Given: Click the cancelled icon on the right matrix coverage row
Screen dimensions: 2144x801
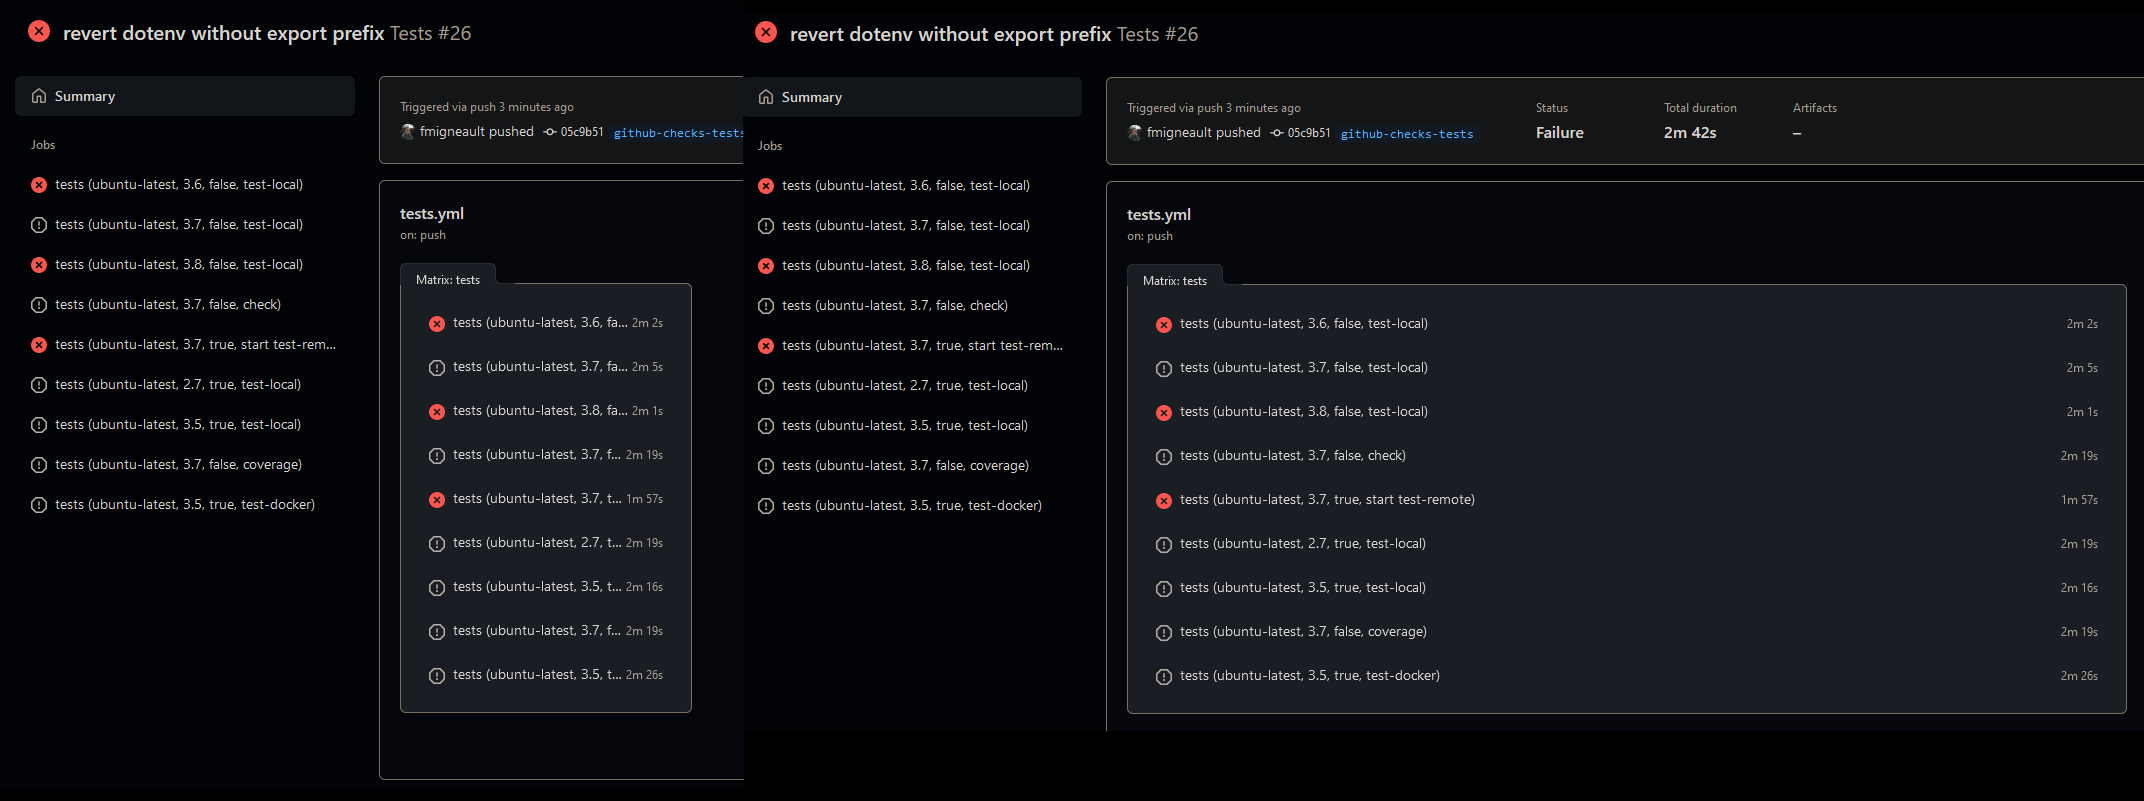Looking at the screenshot, I should 1164,633.
